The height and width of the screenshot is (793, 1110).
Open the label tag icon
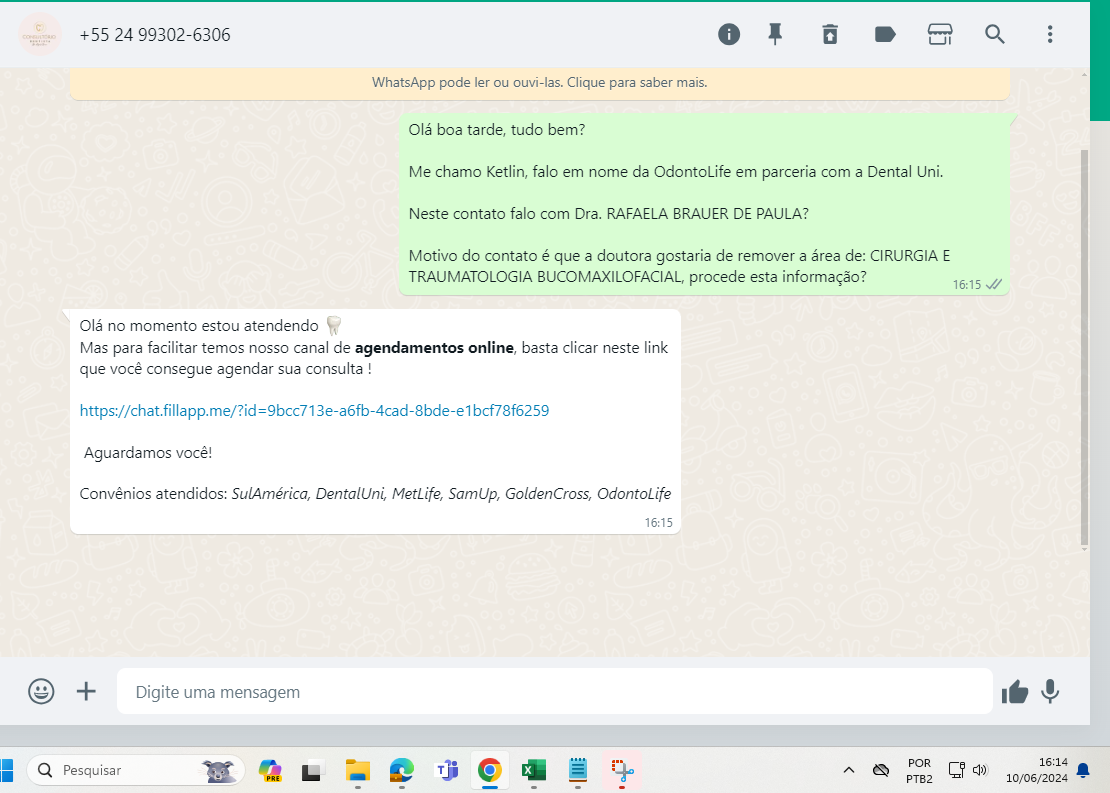(x=885, y=34)
